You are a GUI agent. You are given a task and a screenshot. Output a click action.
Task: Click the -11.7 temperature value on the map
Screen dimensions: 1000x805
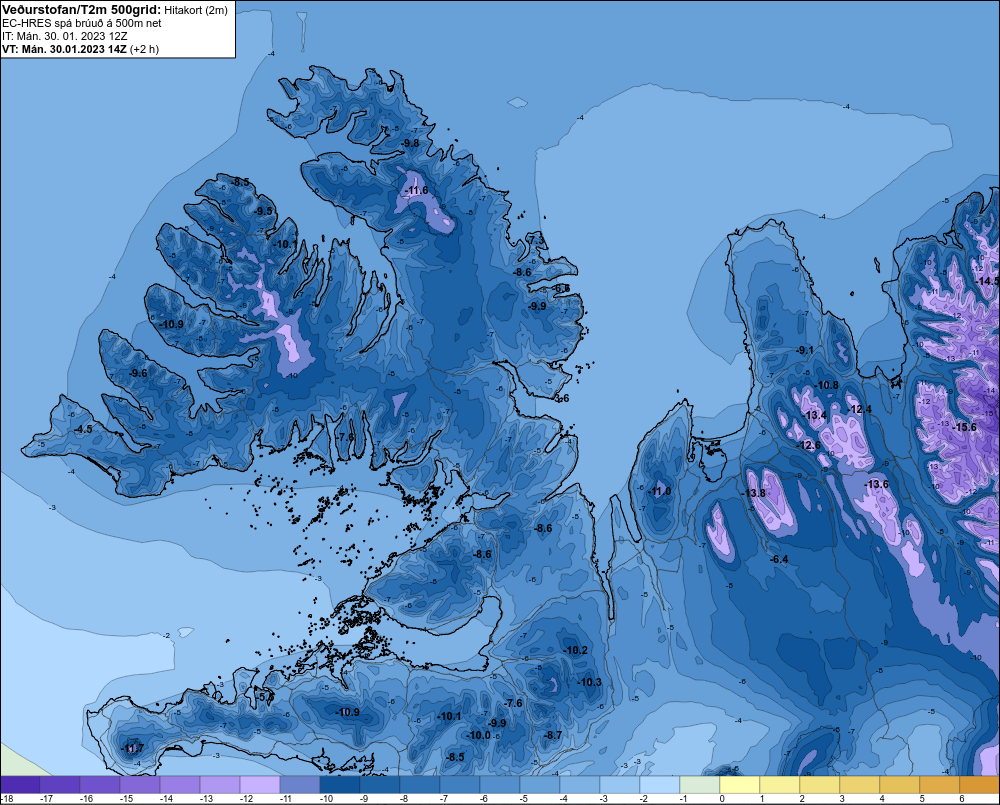[x=133, y=748]
